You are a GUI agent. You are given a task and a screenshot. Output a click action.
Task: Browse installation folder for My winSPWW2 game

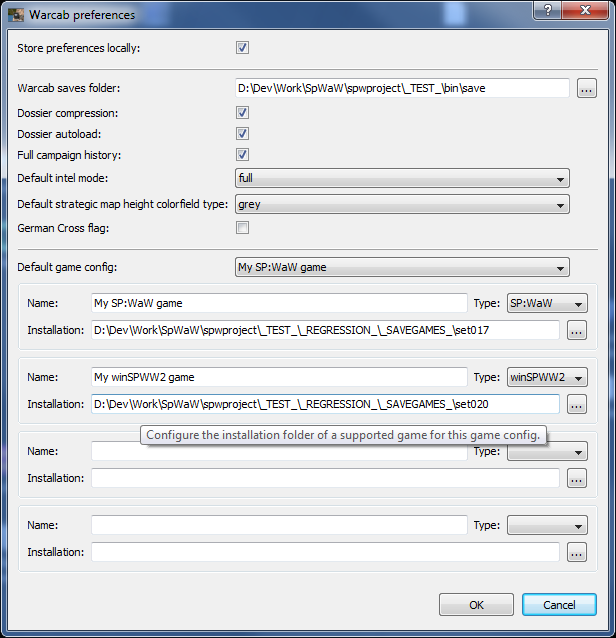pos(577,404)
